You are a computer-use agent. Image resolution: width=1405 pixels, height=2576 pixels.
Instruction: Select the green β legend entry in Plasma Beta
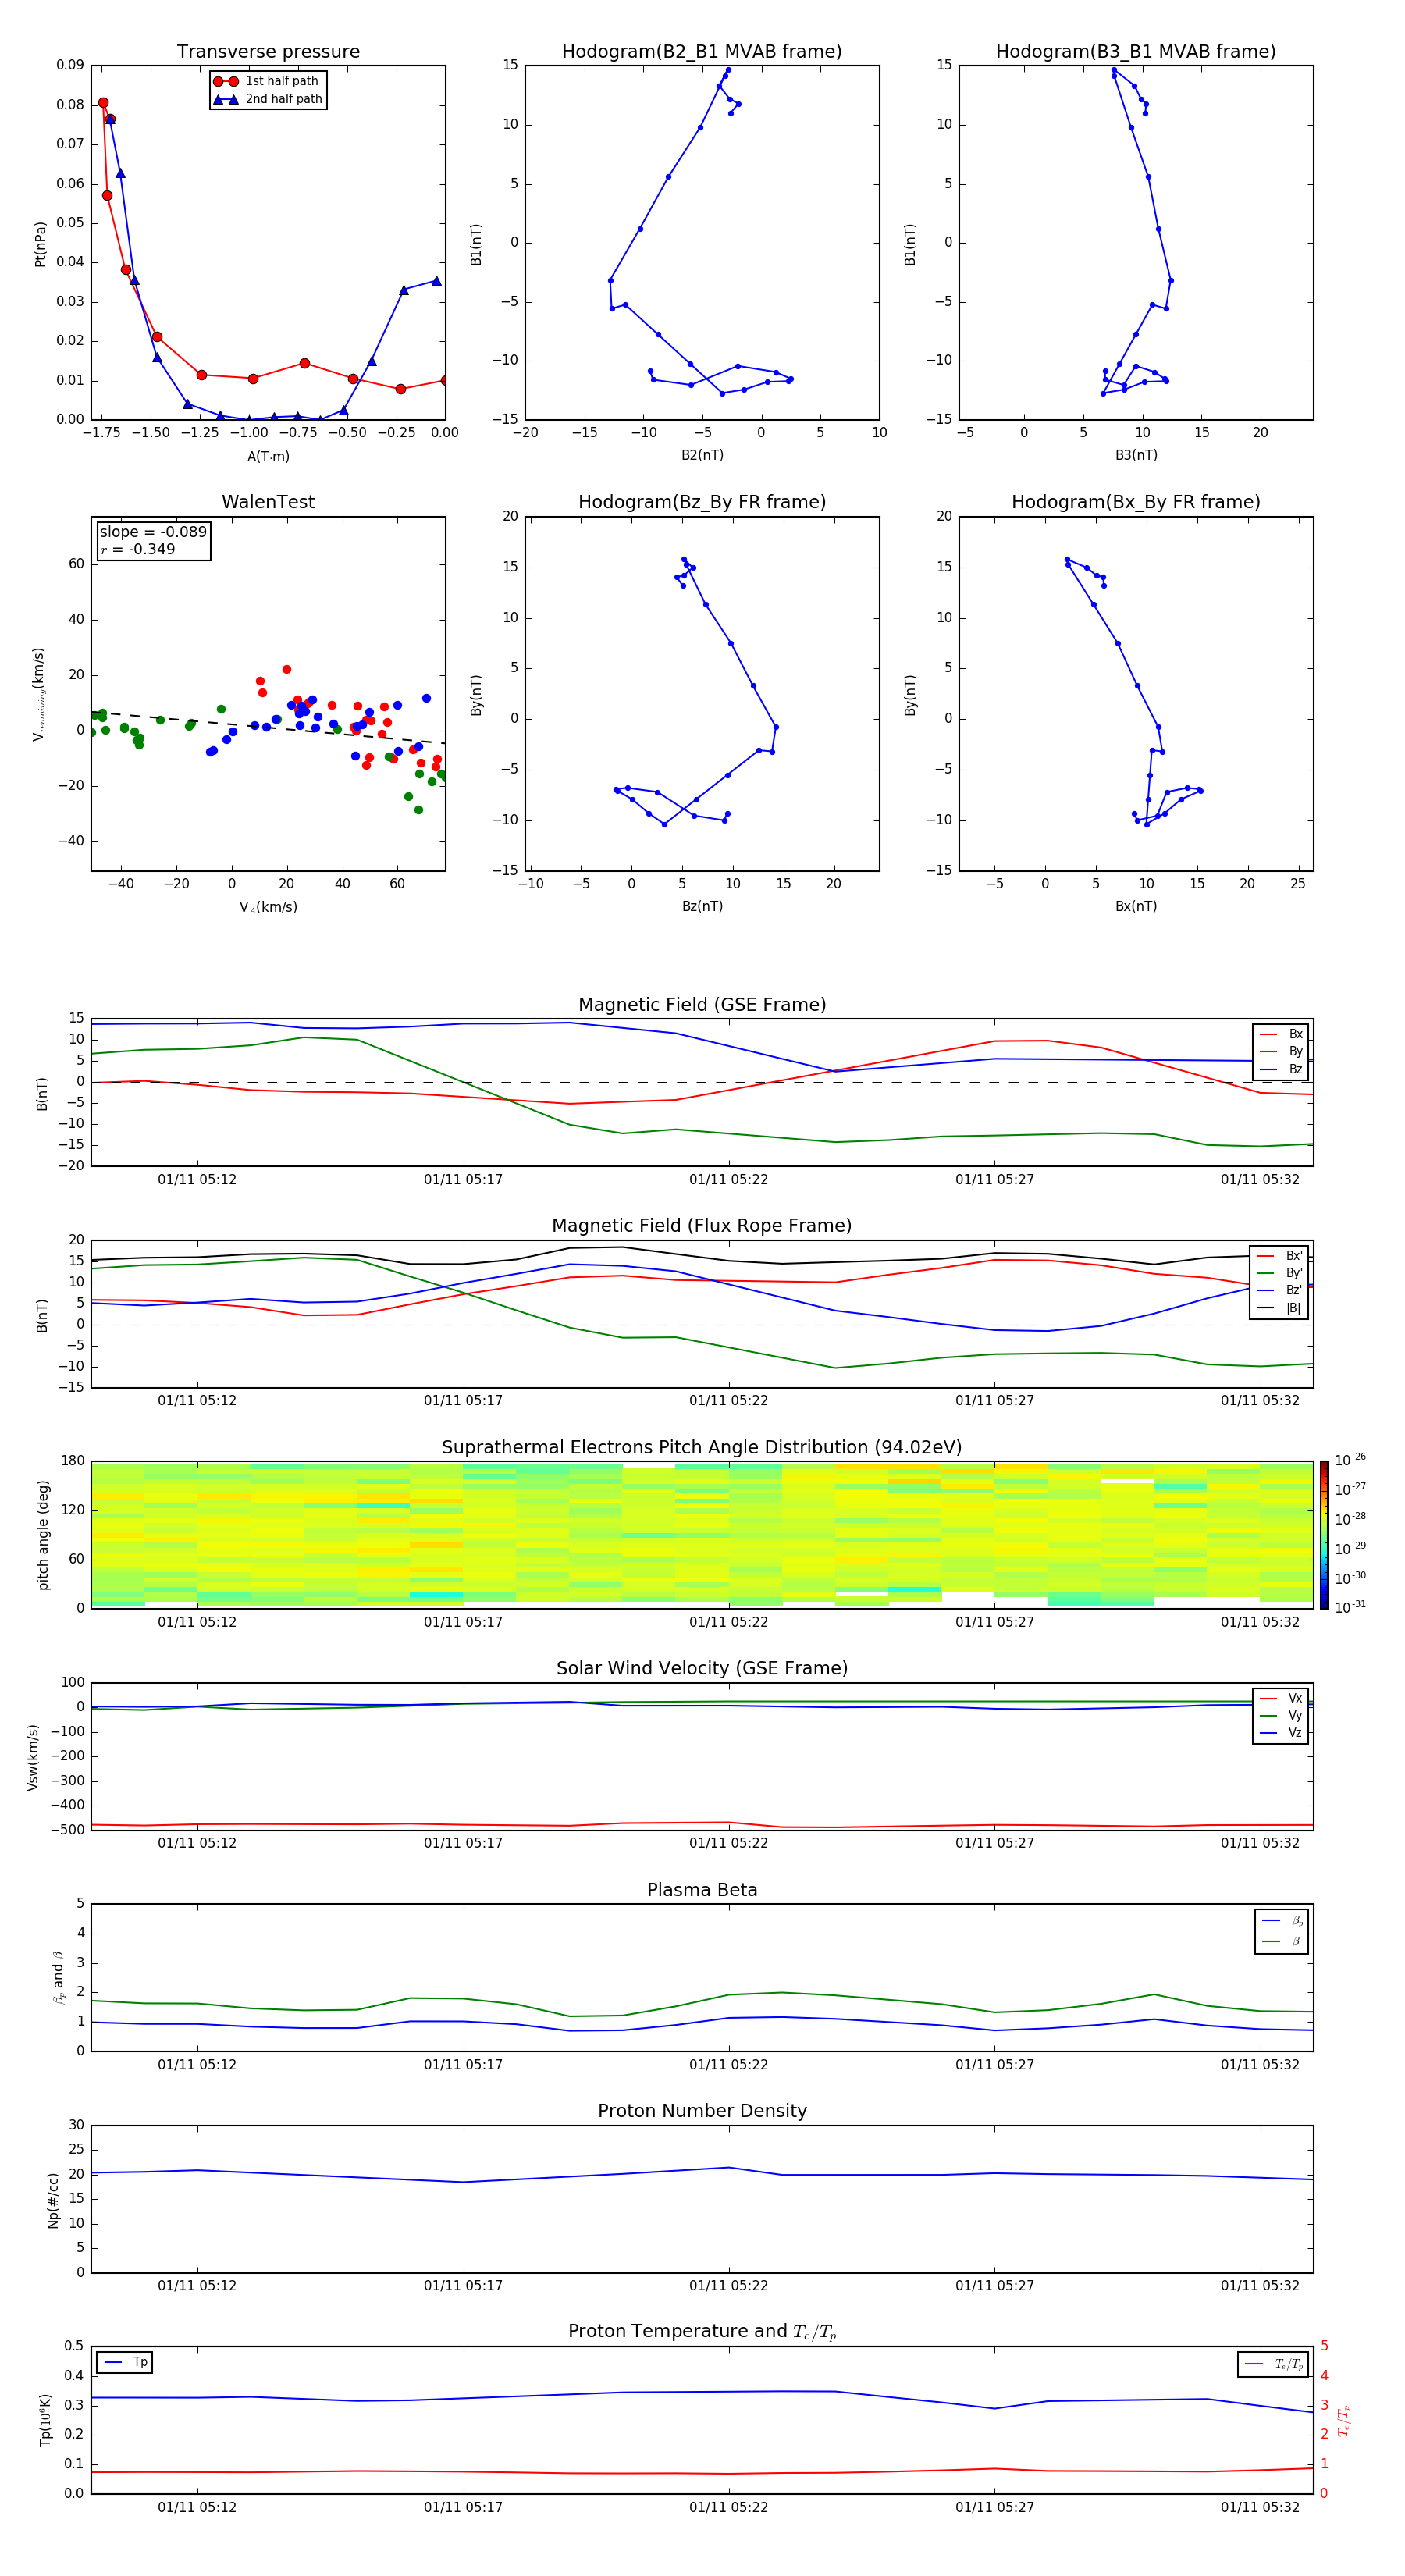[1282, 1941]
